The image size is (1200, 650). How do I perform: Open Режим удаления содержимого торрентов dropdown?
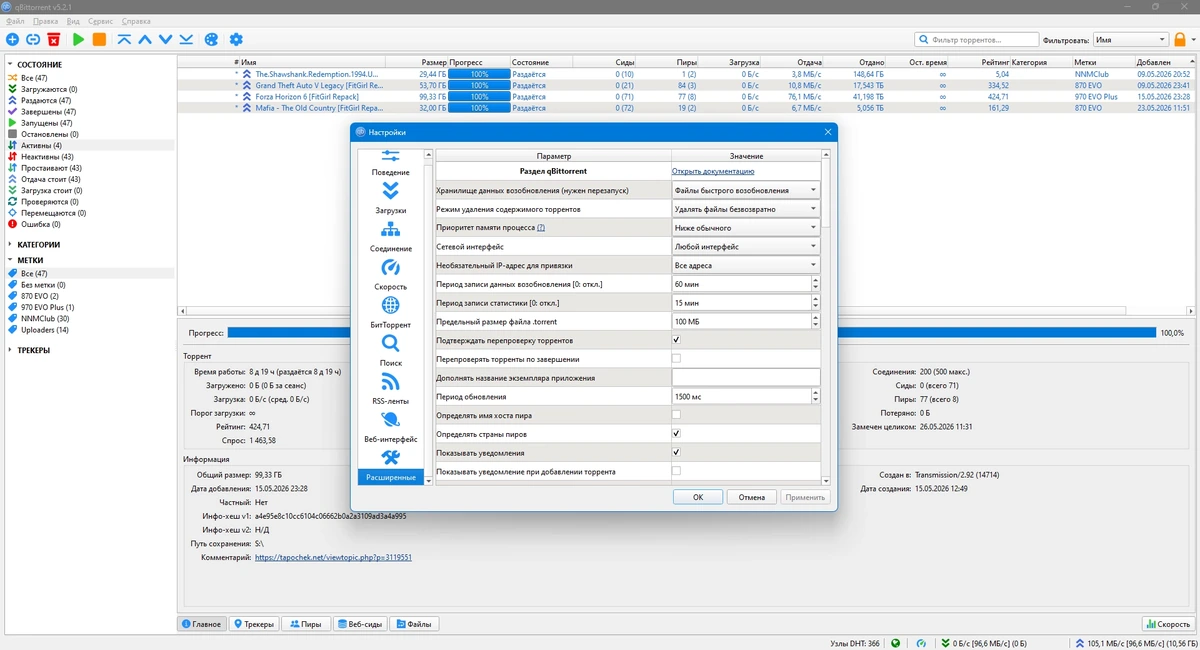pos(746,209)
